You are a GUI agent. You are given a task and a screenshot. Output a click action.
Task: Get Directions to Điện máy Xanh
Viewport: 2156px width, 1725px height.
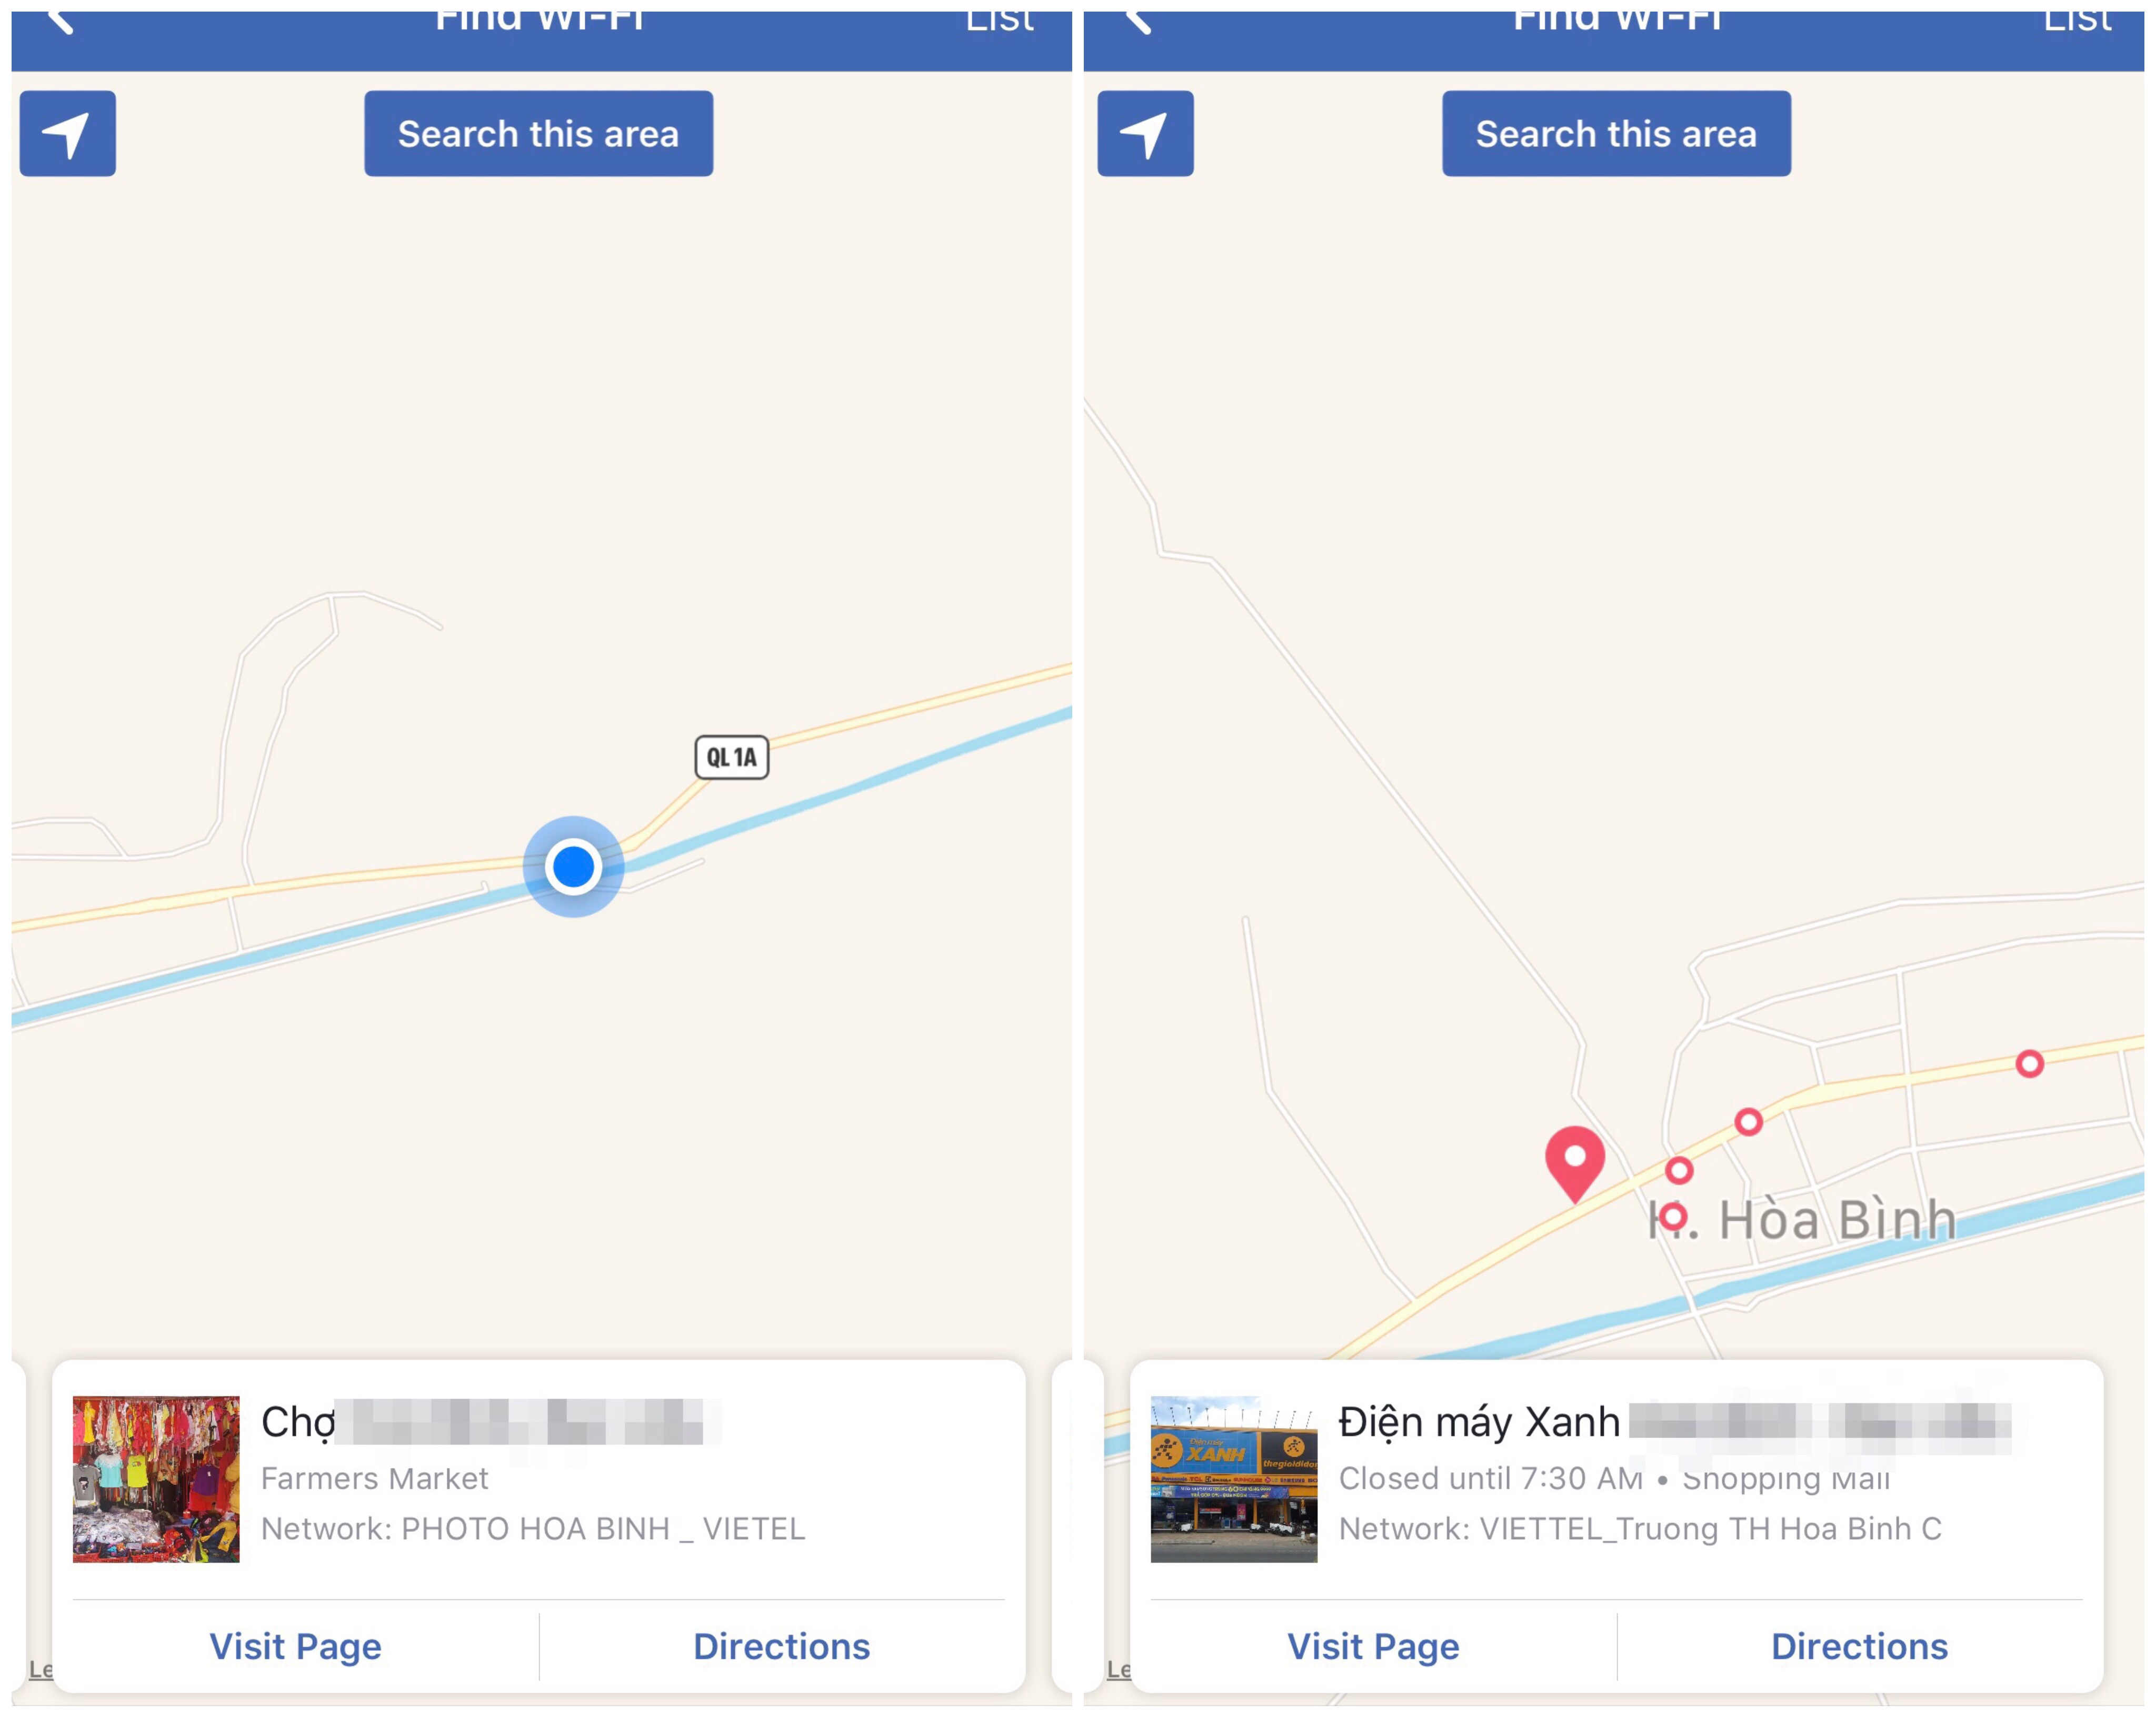[1860, 1647]
